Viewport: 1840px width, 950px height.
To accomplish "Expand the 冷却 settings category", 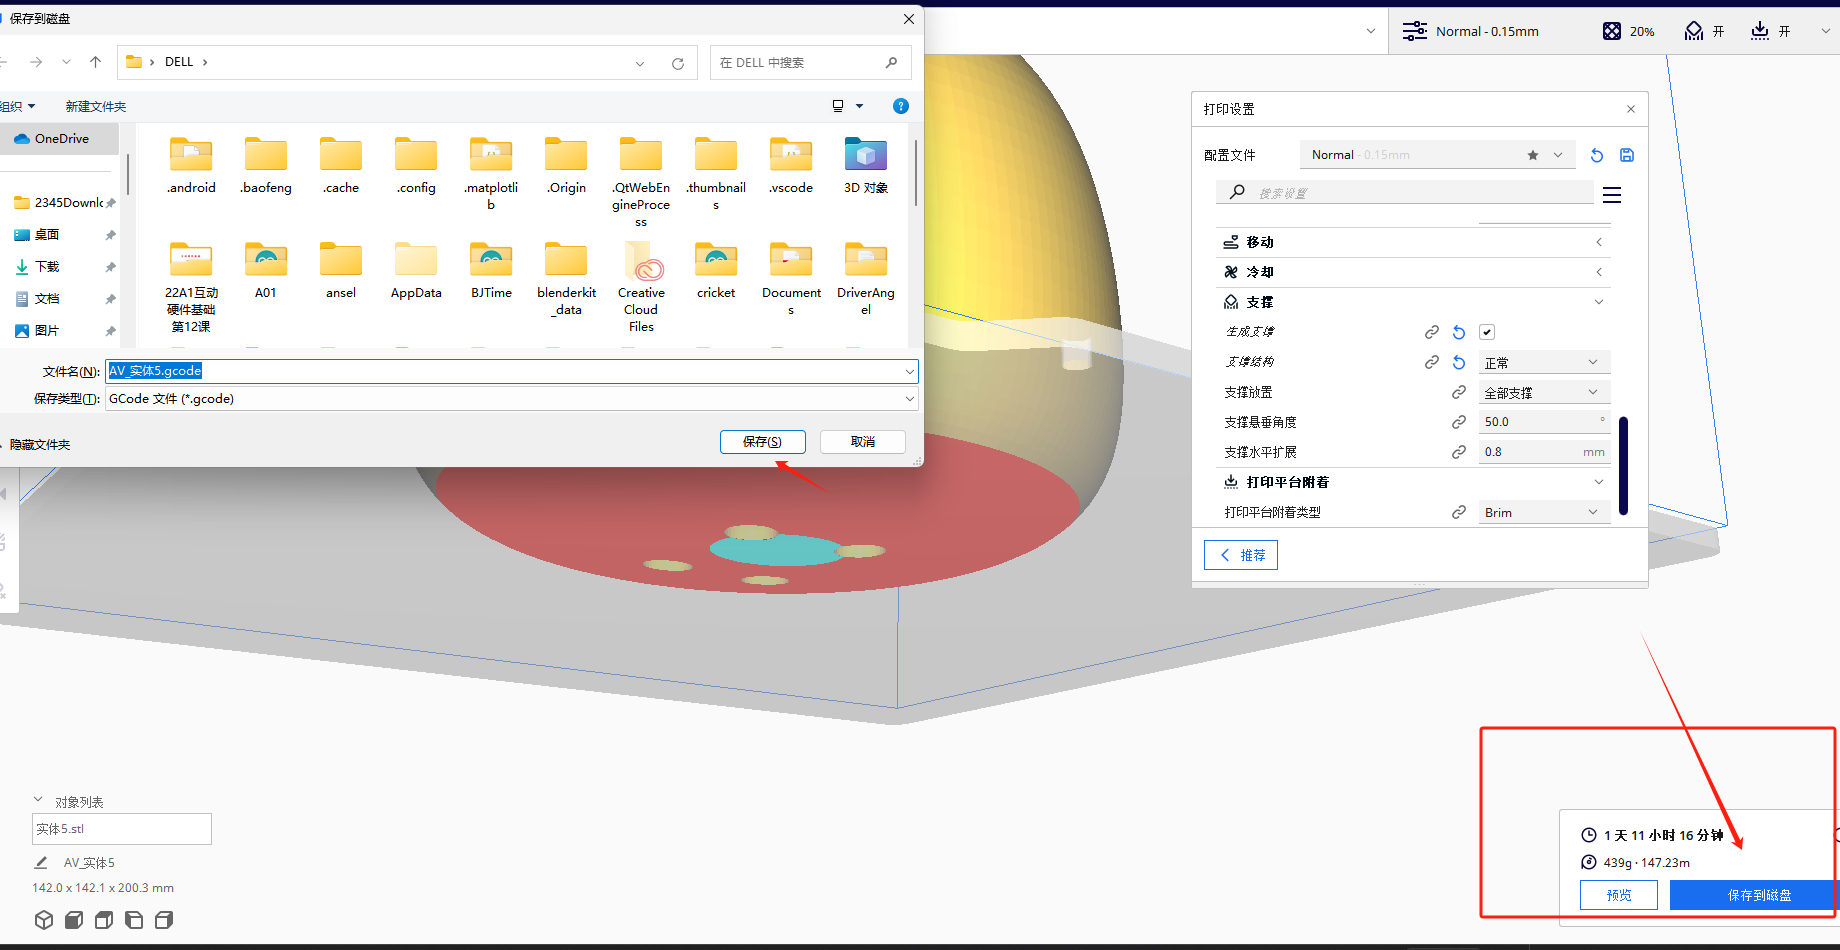I will (1413, 272).
